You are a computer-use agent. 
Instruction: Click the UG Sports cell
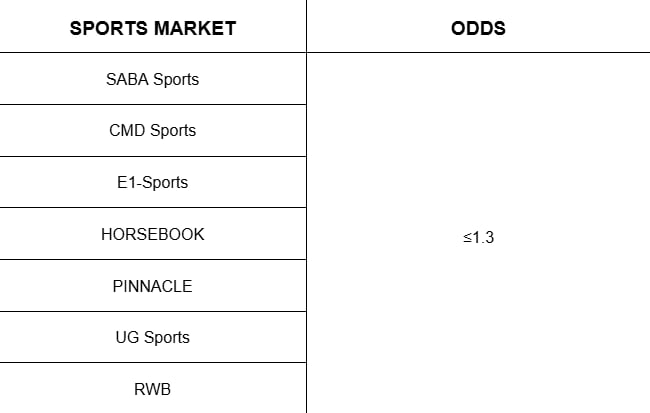point(153,338)
